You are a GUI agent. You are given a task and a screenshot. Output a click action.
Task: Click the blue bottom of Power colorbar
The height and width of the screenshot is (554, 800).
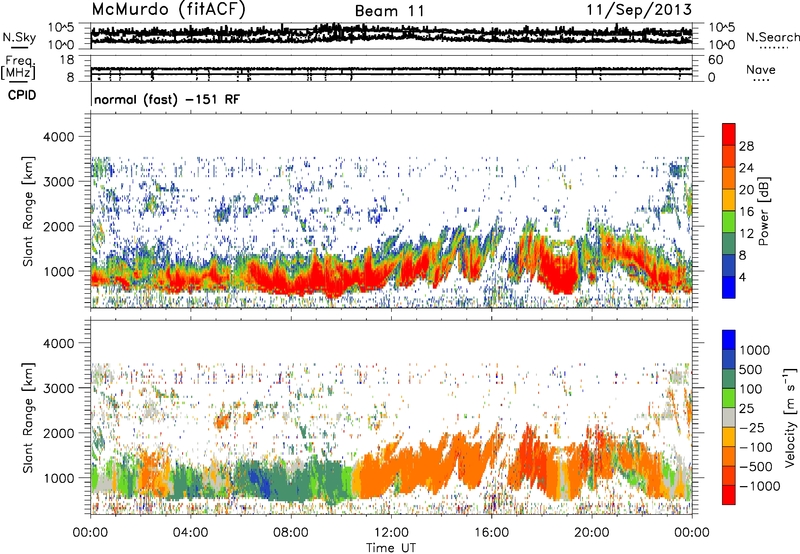coord(729,287)
